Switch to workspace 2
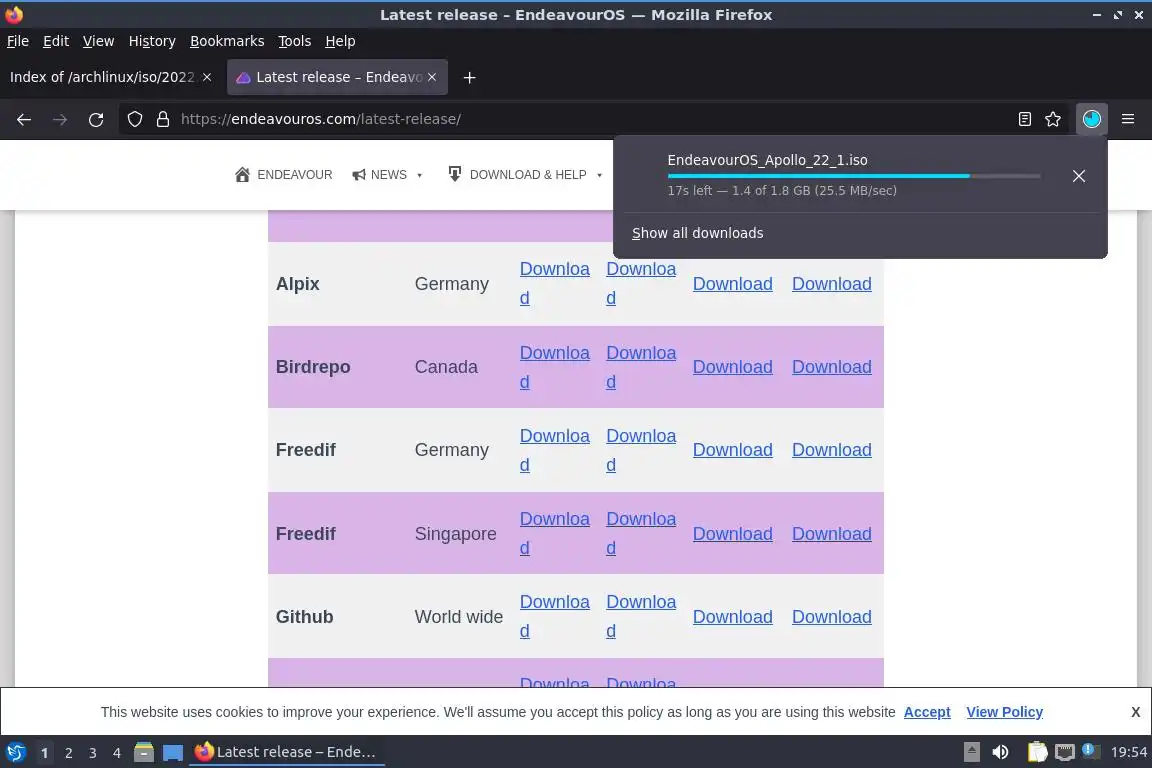The height and width of the screenshot is (768, 1152). [68, 753]
